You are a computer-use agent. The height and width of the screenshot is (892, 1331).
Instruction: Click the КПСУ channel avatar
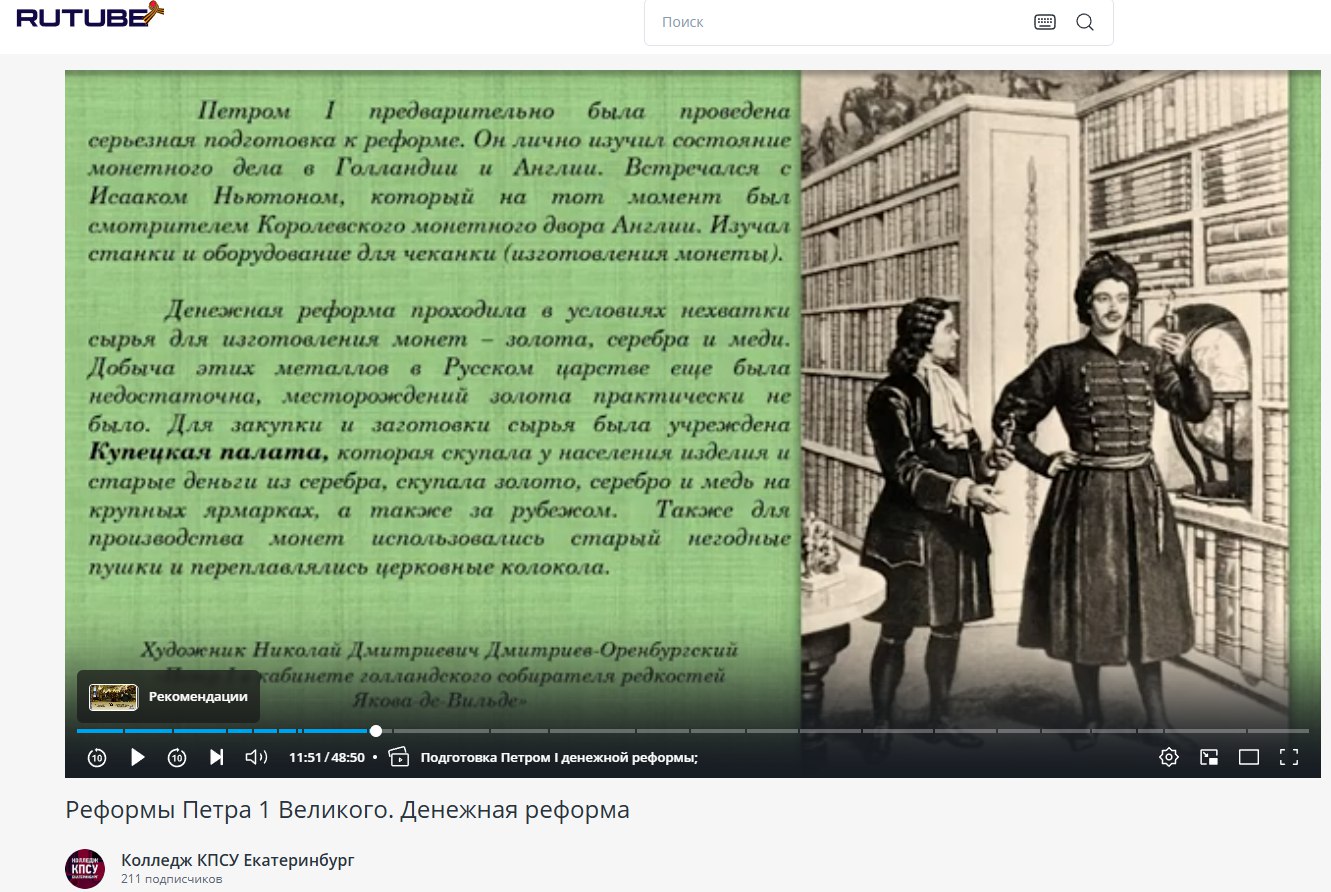click(x=85, y=868)
